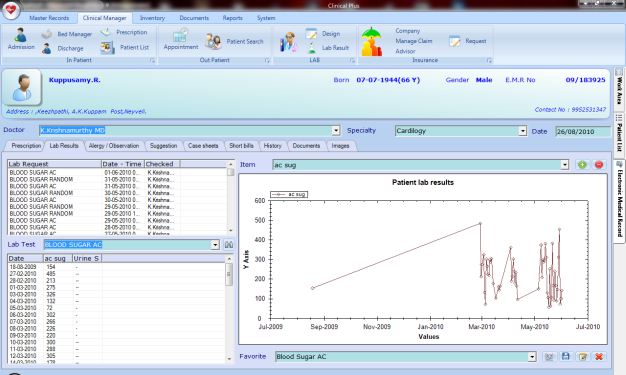Image resolution: width=626 pixels, height=375 pixels.
Task: Open the Item dropdown showing ac sug
Action: (565, 165)
